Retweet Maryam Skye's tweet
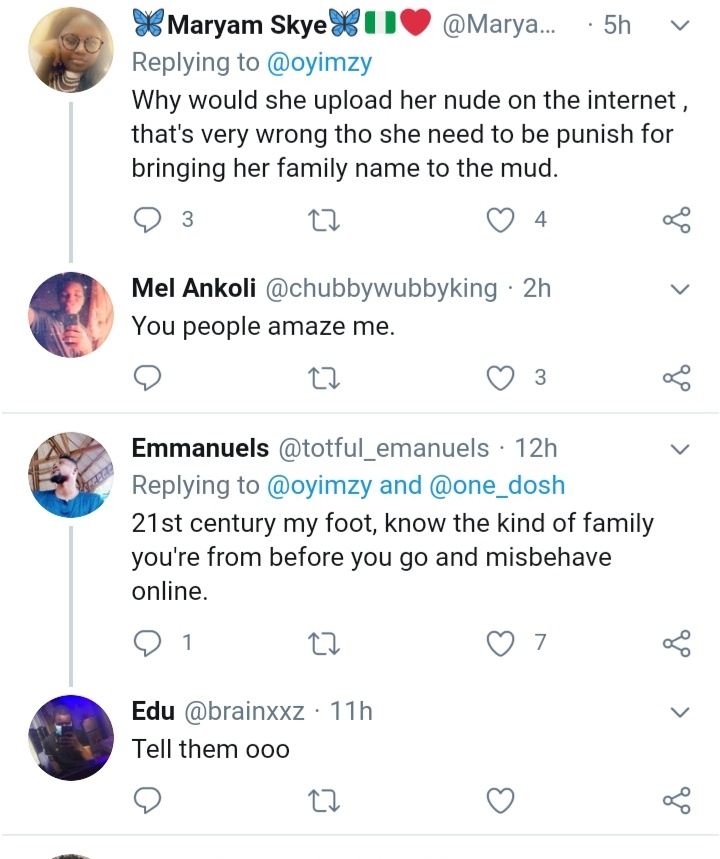 pos(325,219)
